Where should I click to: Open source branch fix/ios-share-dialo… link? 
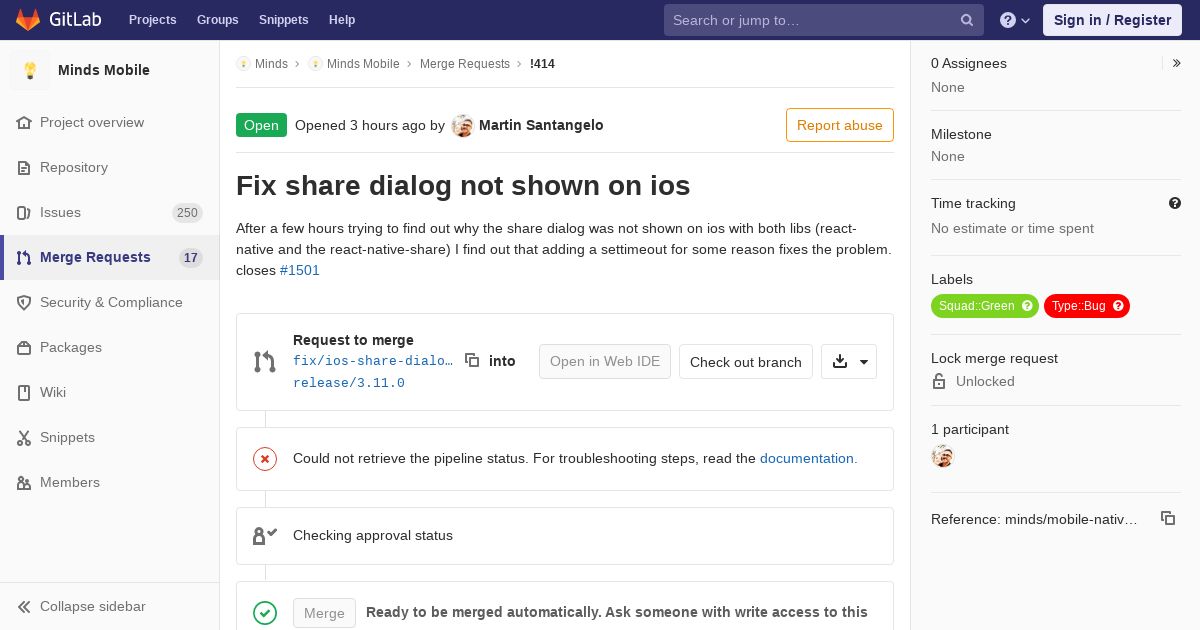[373, 360]
